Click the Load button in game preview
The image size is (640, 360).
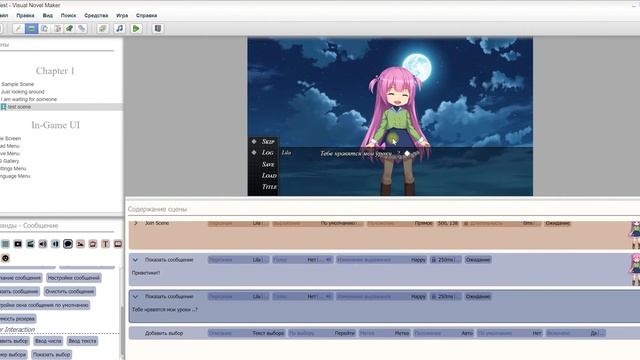[x=269, y=176]
